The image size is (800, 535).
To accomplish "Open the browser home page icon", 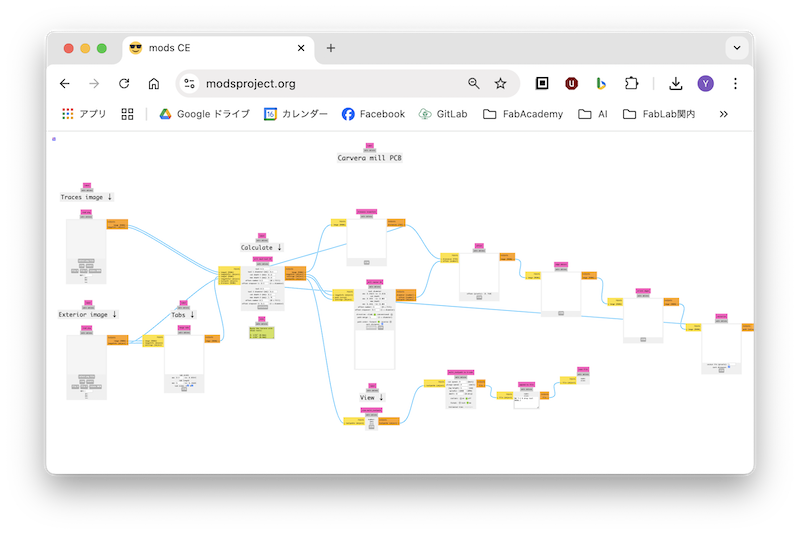I will 154,84.
